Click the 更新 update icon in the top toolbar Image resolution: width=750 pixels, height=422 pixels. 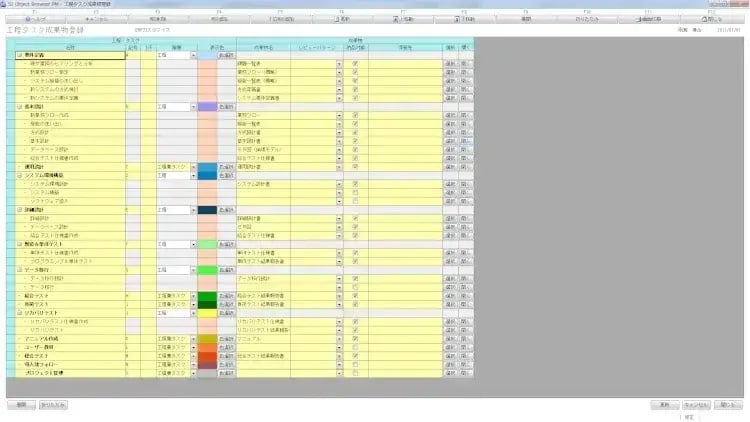[x=343, y=18]
